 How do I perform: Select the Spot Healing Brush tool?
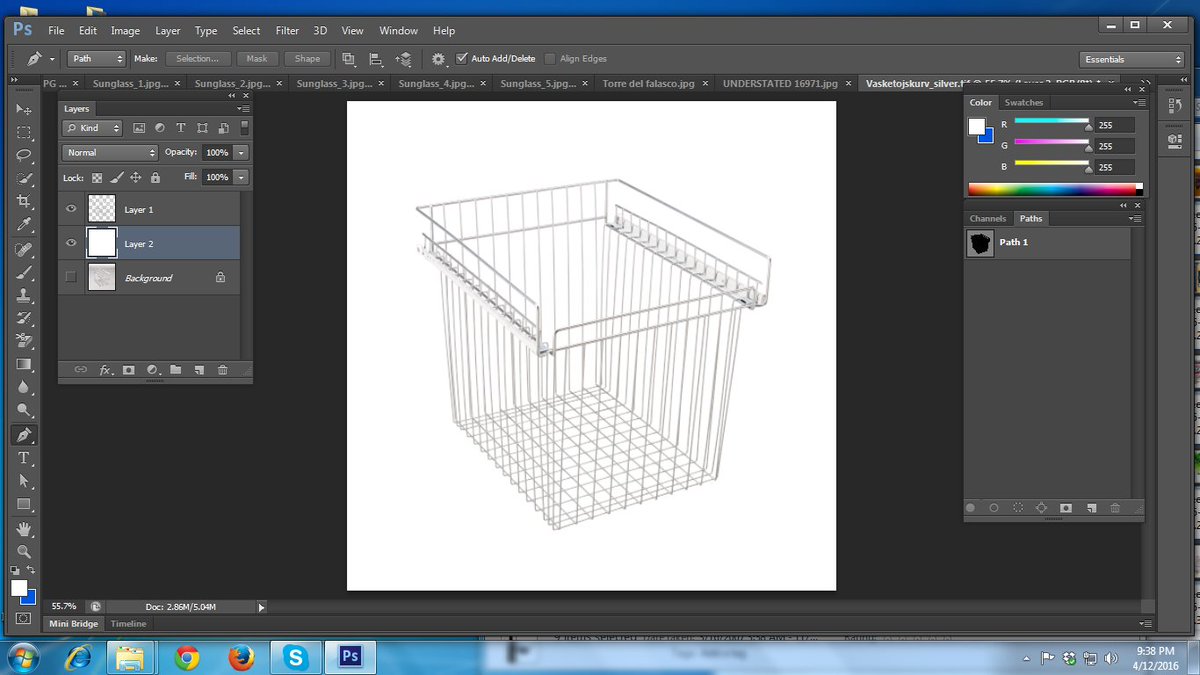pyautogui.click(x=24, y=249)
